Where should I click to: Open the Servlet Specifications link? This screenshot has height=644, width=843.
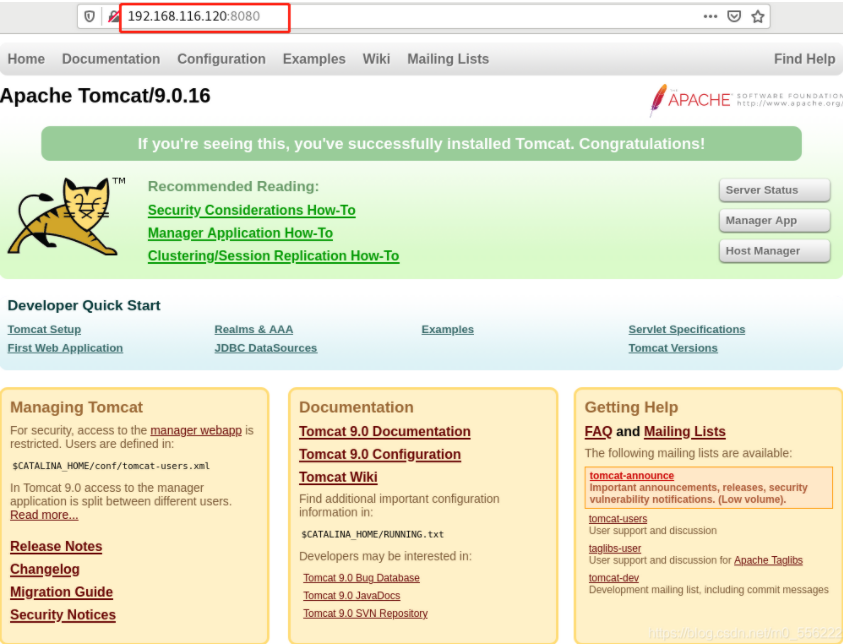(x=687, y=329)
